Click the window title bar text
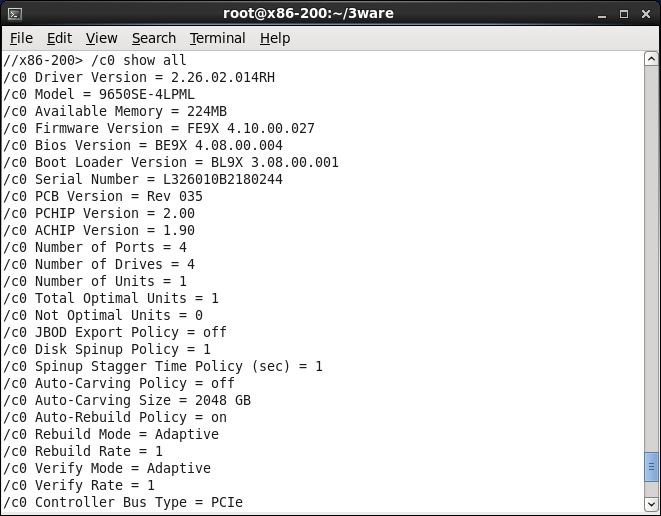661x516 pixels. pyautogui.click(x=330, y=13)
